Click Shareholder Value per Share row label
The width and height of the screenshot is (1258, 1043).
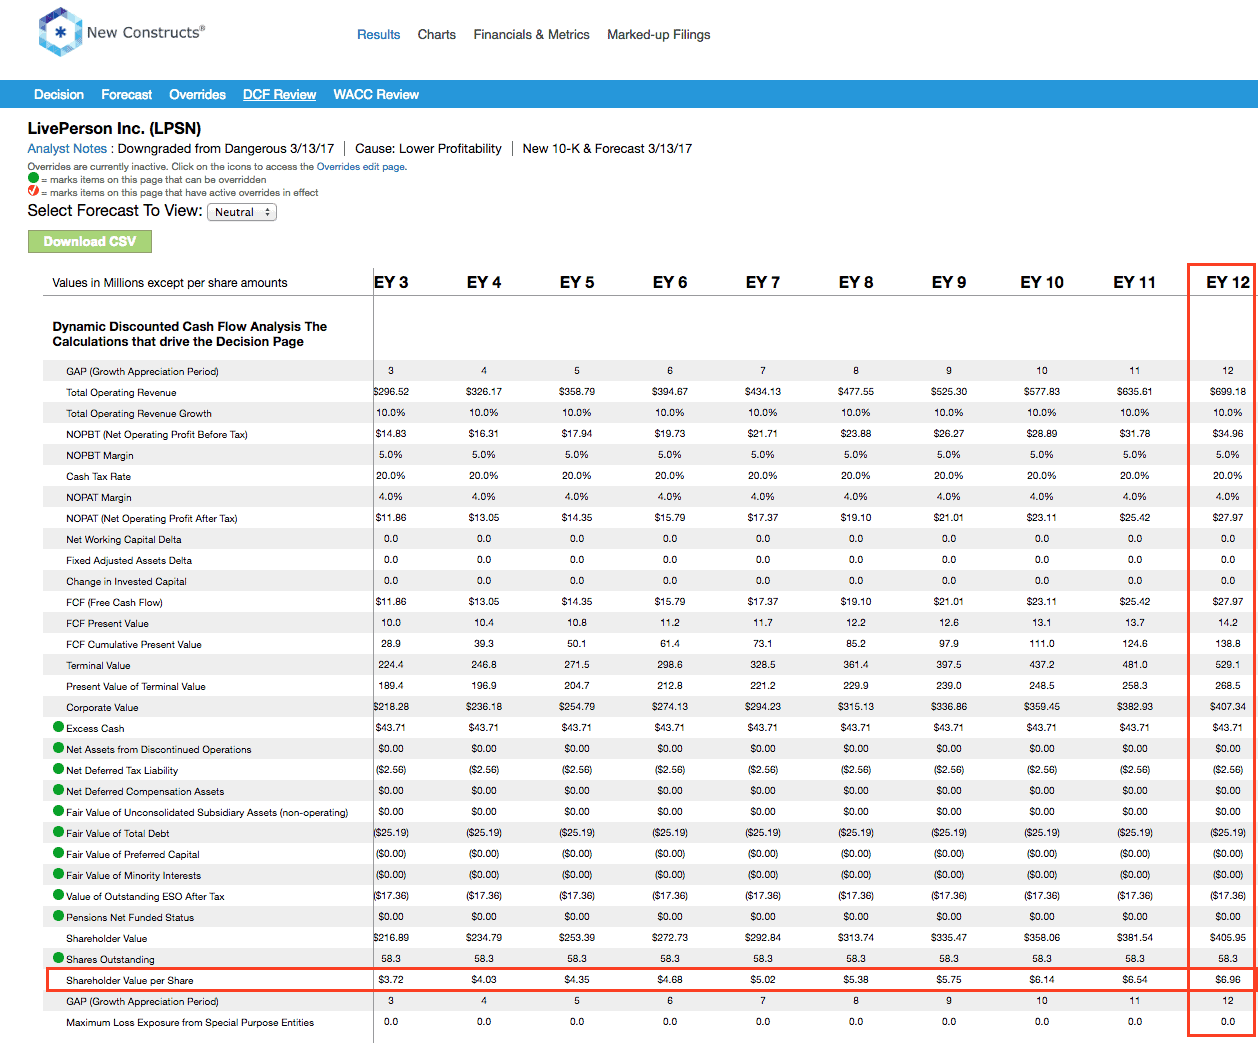[130, 980]
